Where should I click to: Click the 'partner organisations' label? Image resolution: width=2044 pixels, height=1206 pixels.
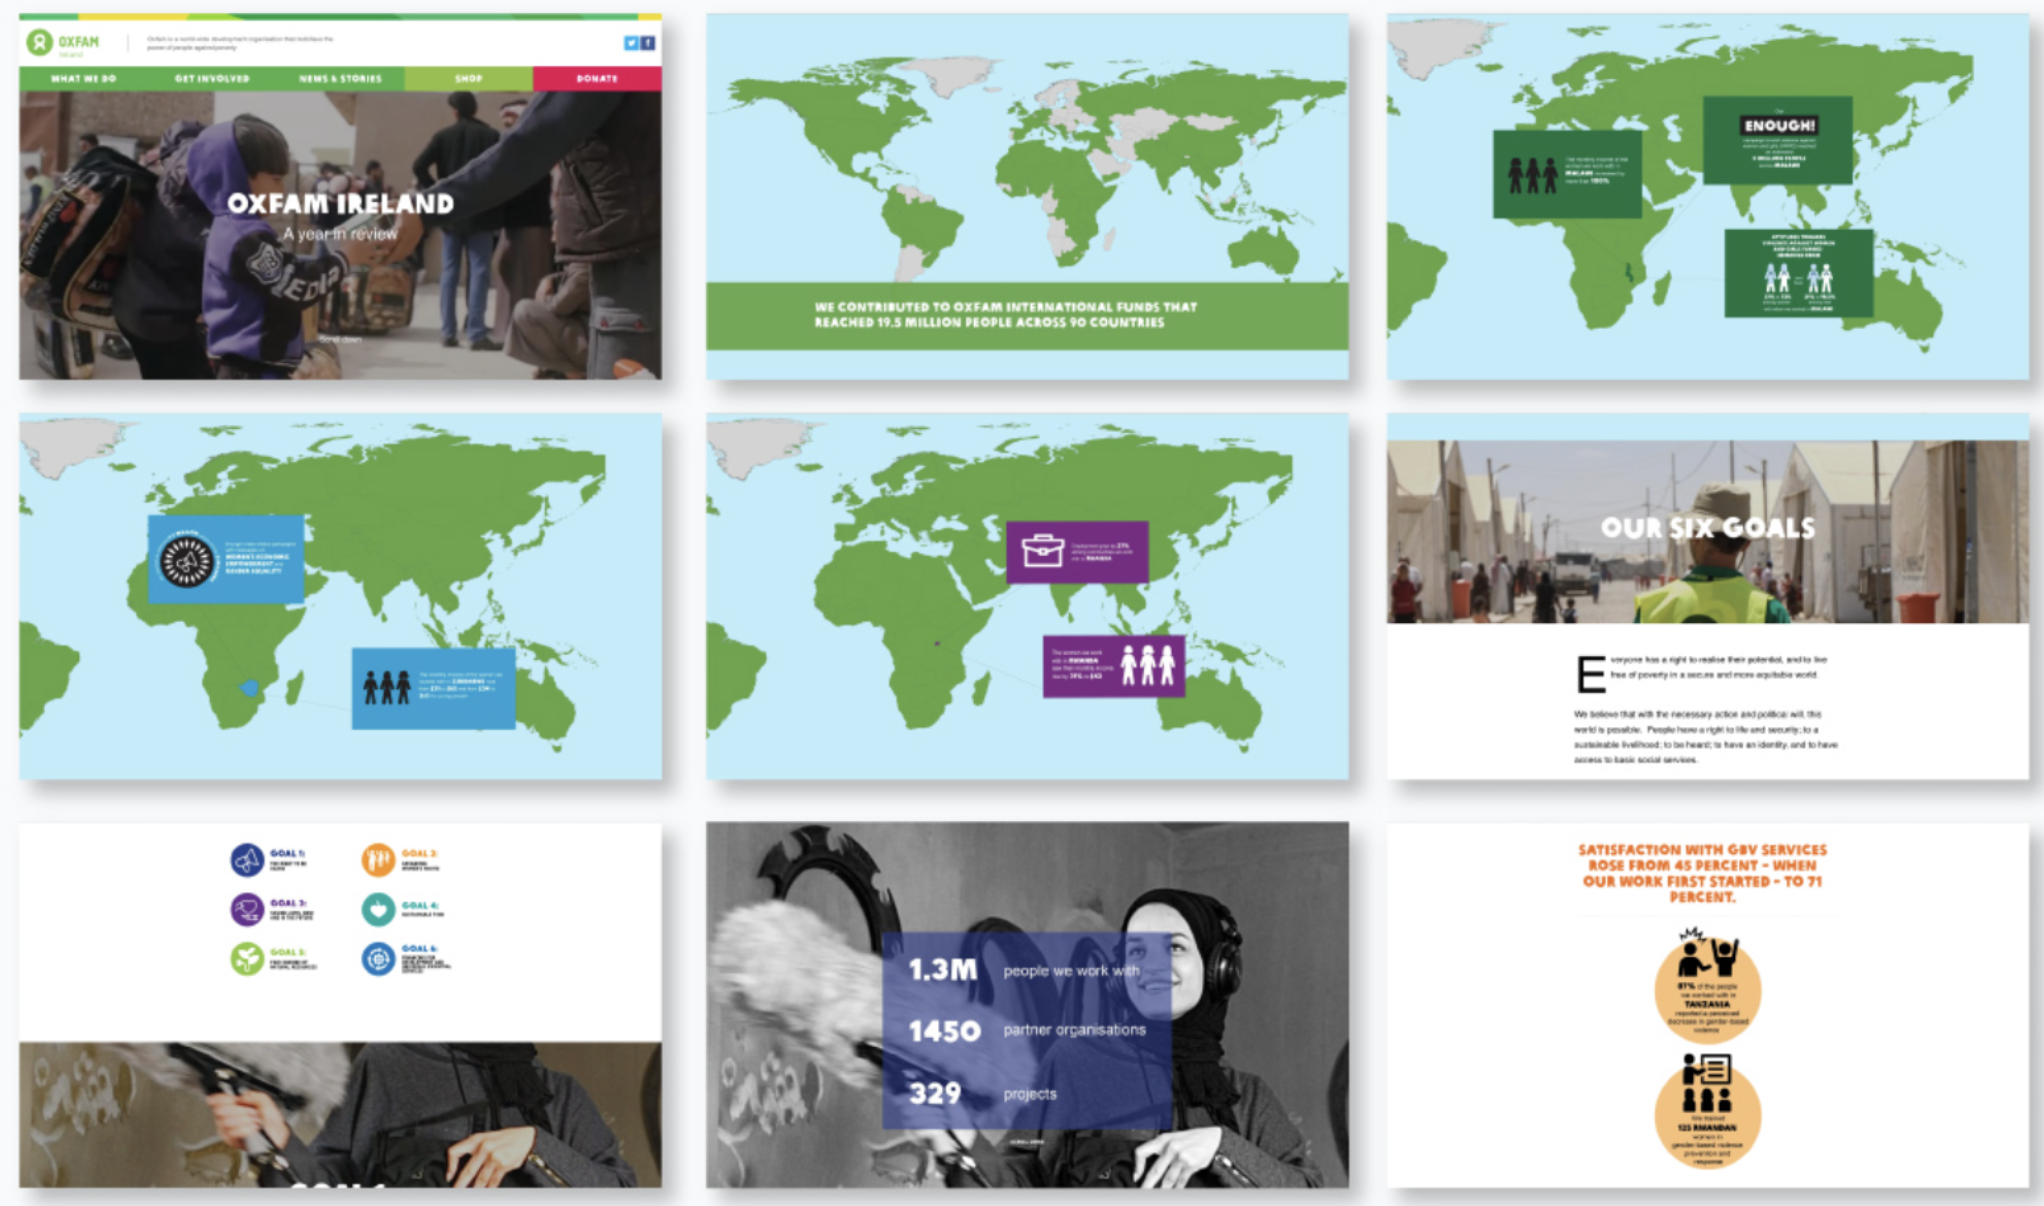1075,1030
